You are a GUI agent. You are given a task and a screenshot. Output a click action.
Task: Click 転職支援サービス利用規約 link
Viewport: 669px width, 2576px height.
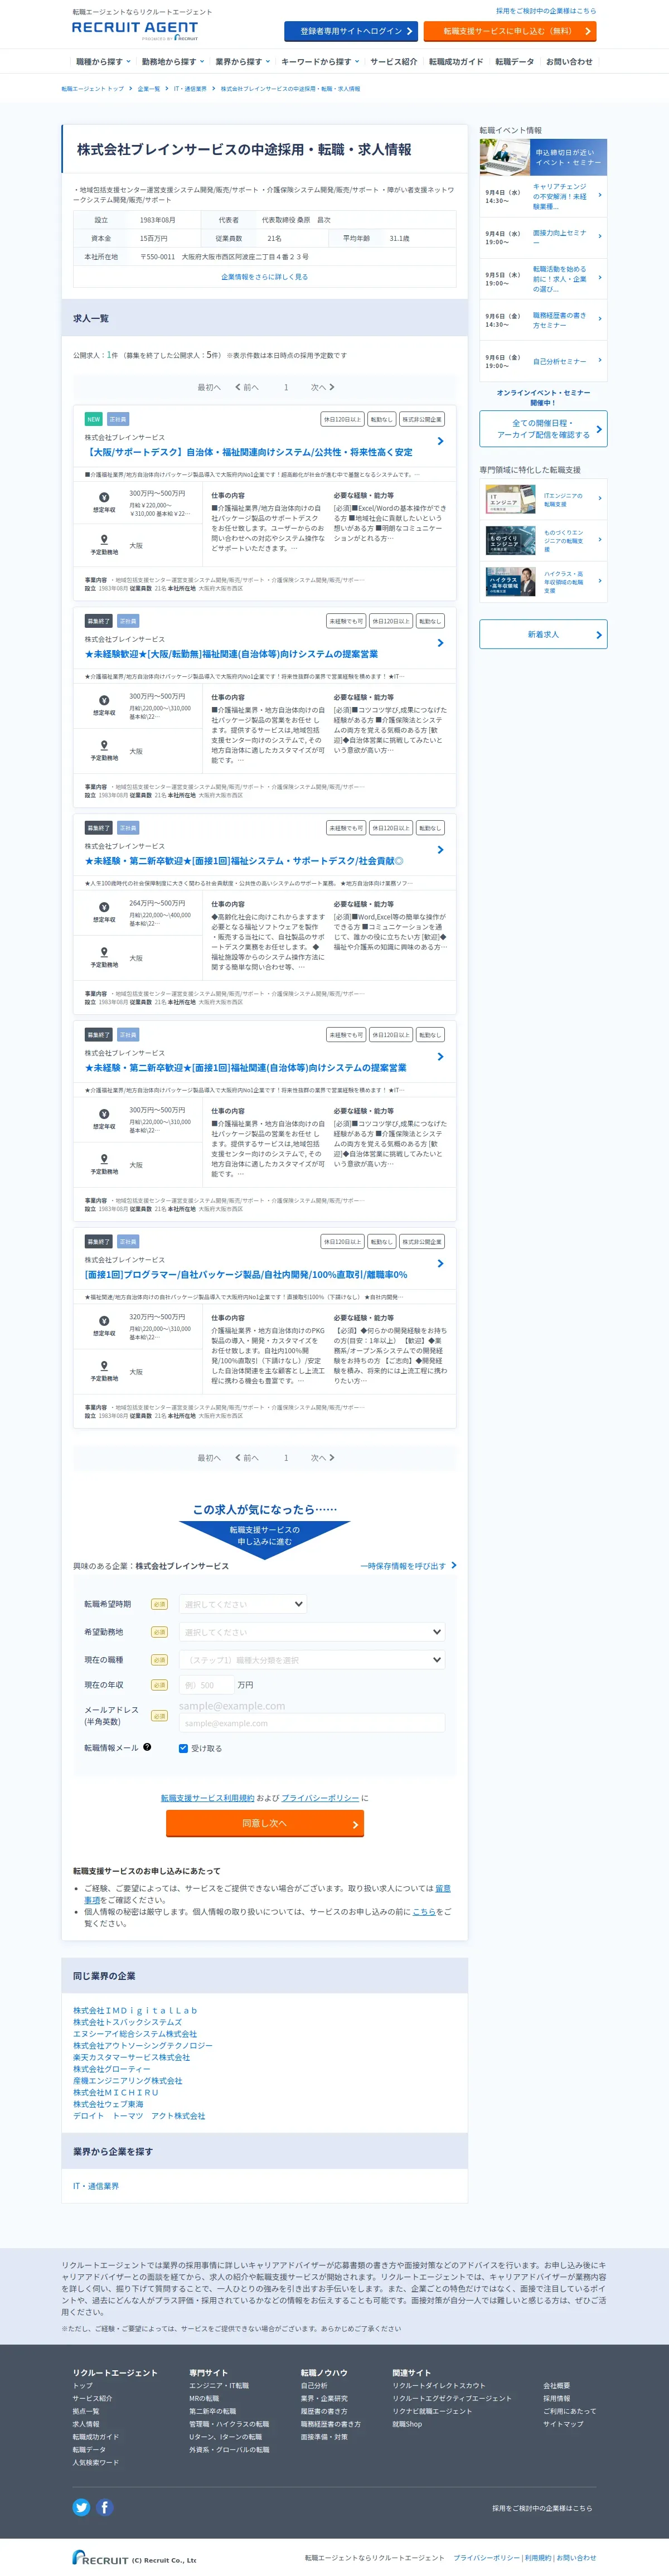208,1798
